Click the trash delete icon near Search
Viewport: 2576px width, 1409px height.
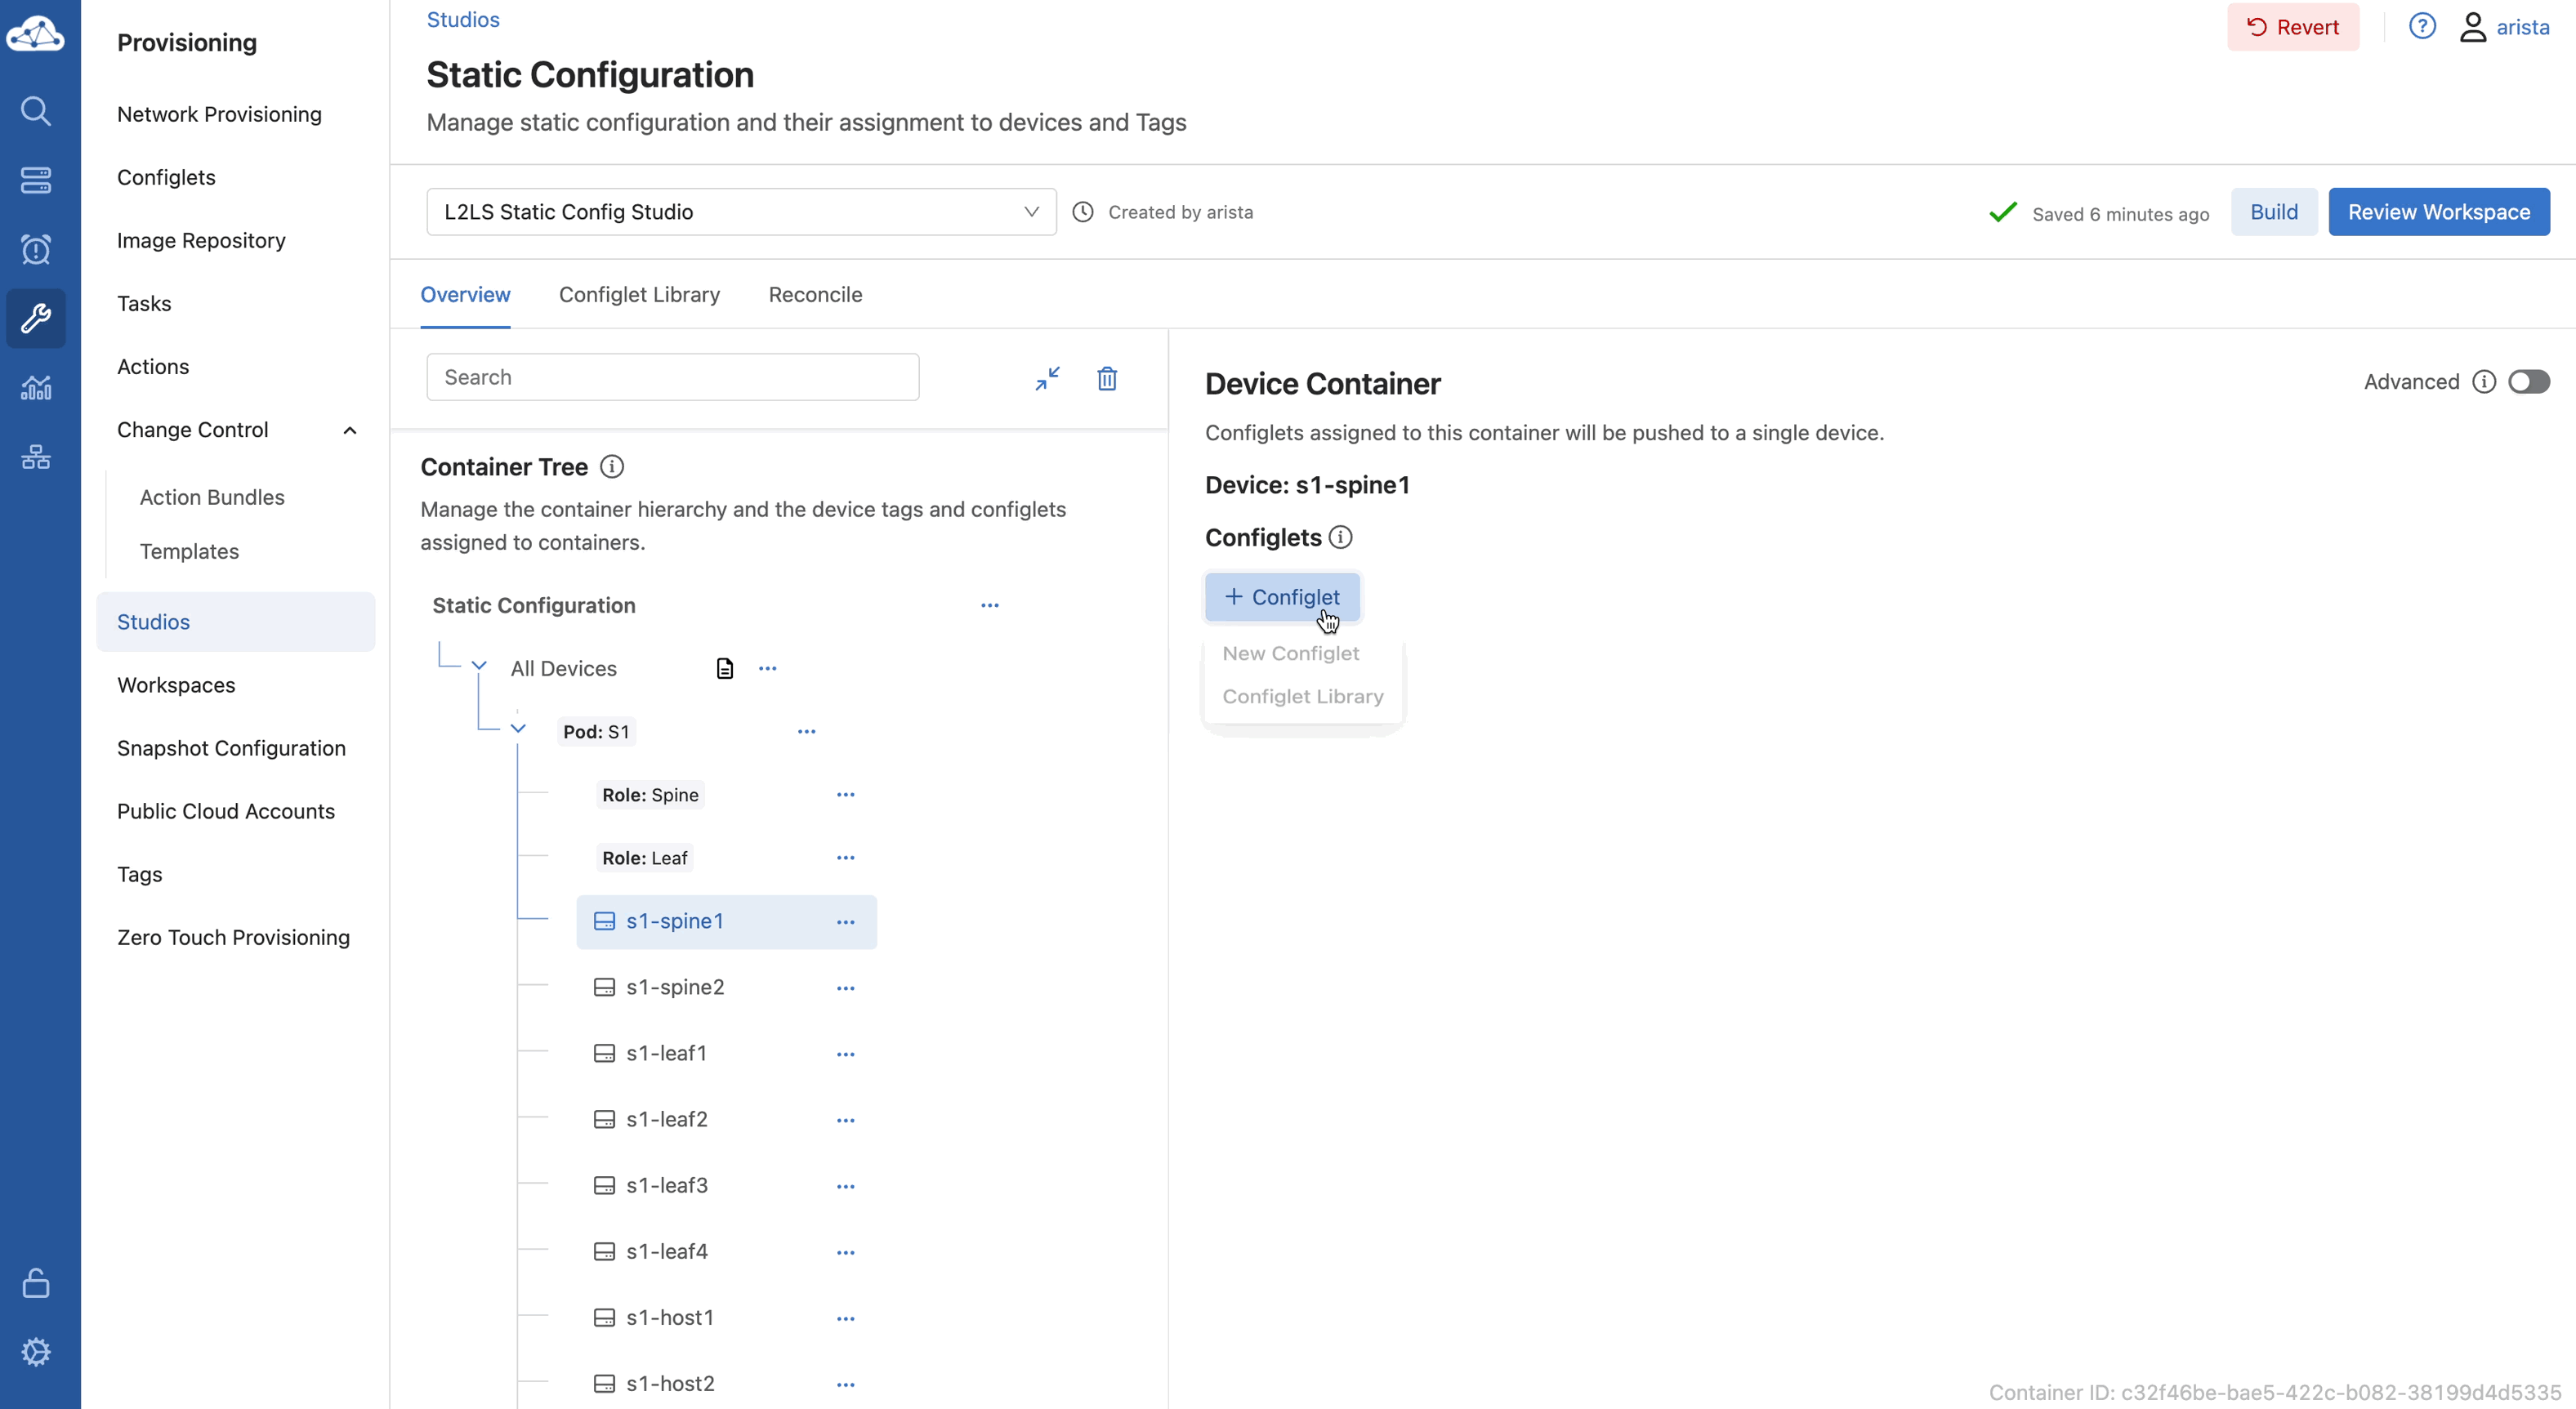(x=1106, y=378)
